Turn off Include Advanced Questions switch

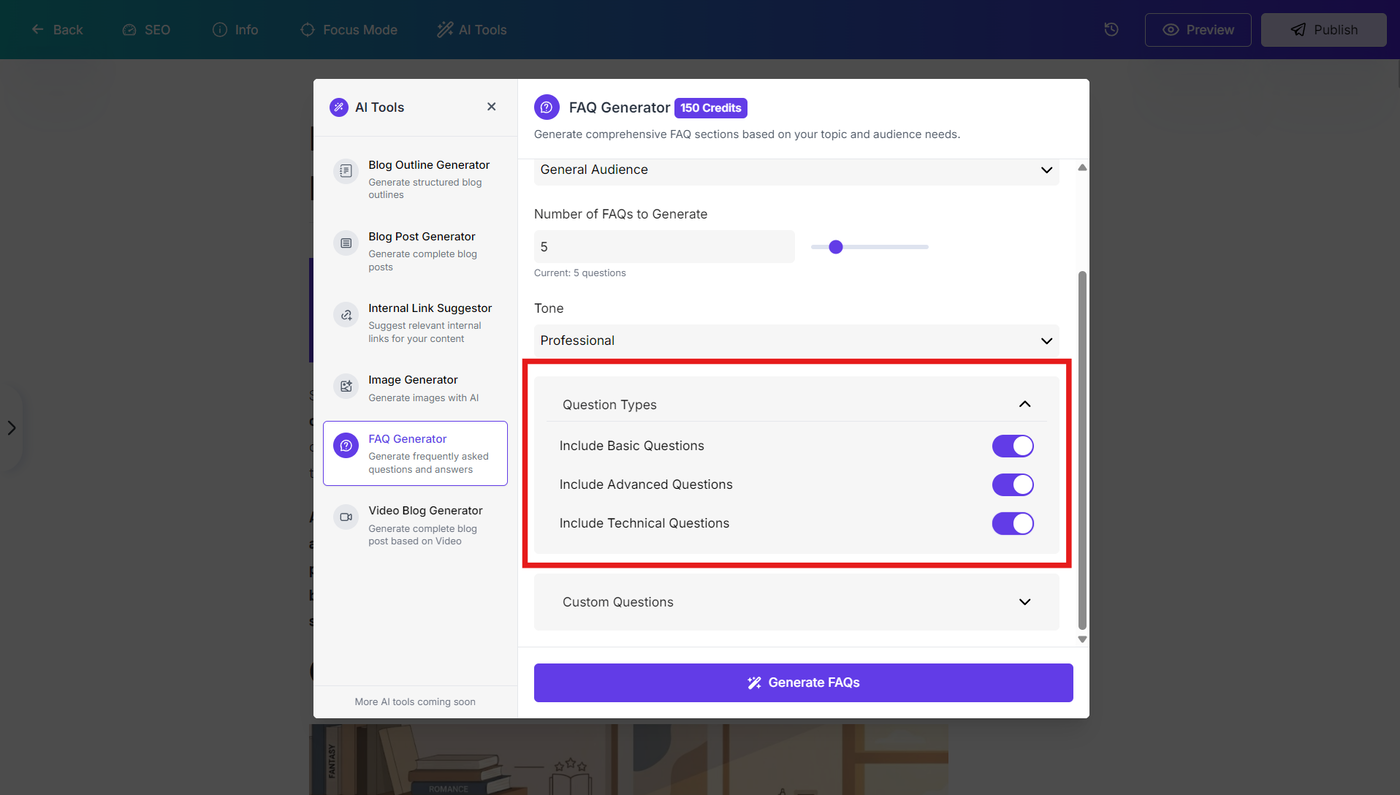coord(1013,485)
